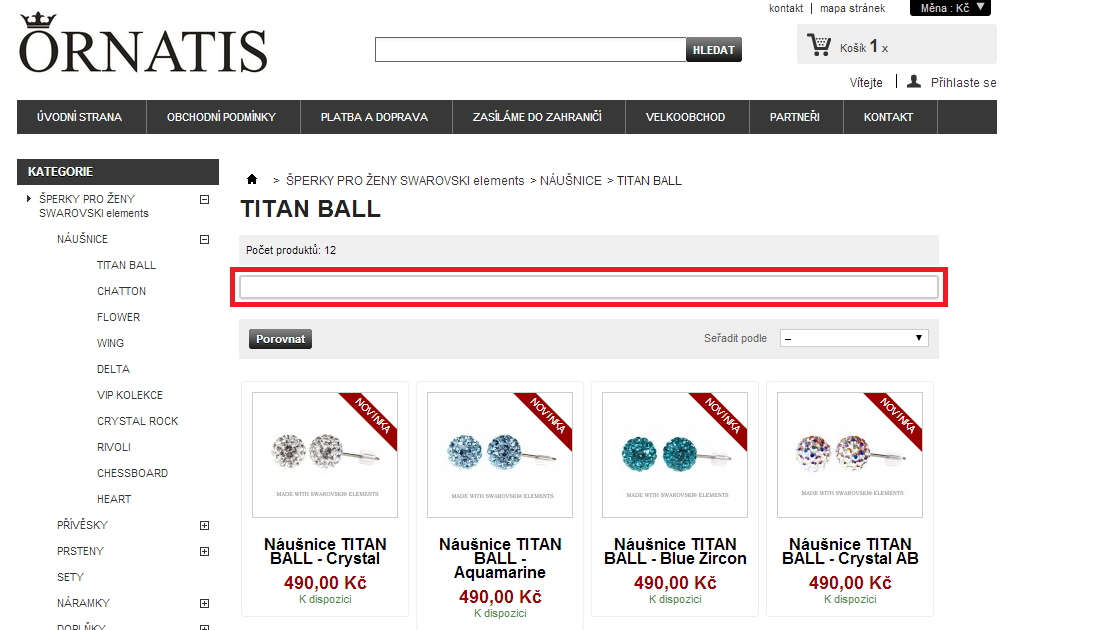Open the shopping cart icon
This screenshot has height=630, width=1101.
(x=819, y=45)
